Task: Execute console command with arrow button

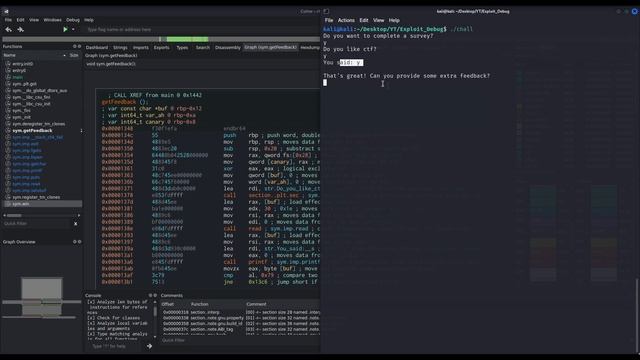Action: coord(149,346)
